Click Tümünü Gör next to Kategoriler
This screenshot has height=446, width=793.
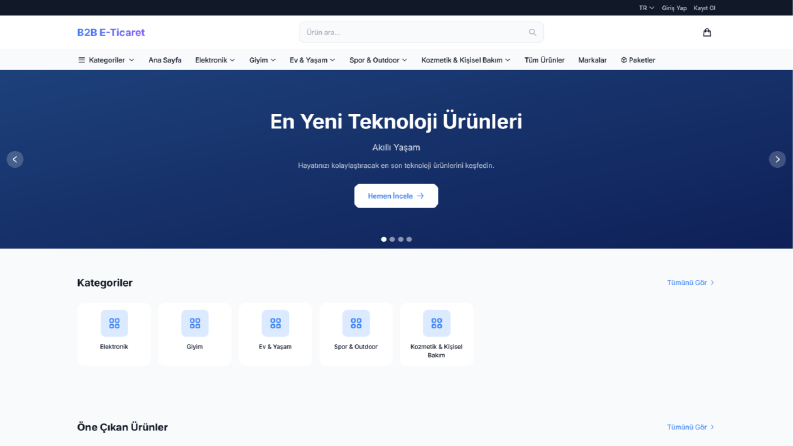690,283
